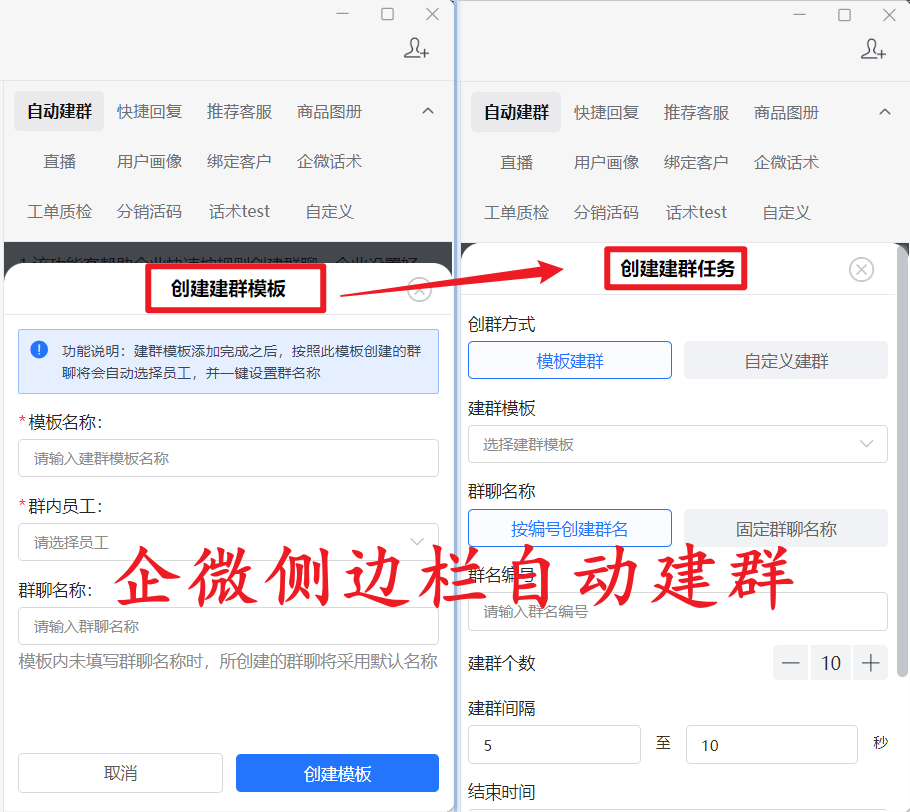Increase 建群个数 with plus button
910x812 pixels.
pos(871,662)
